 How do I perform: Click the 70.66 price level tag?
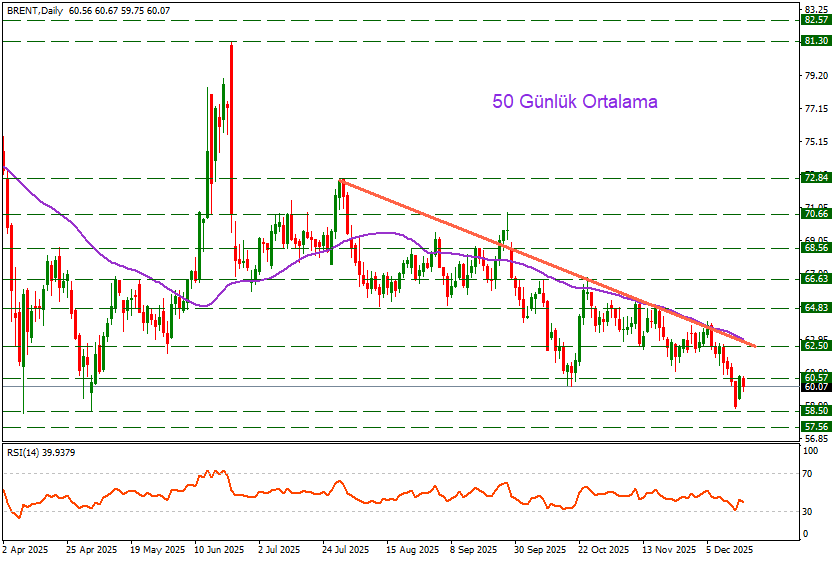816,214
